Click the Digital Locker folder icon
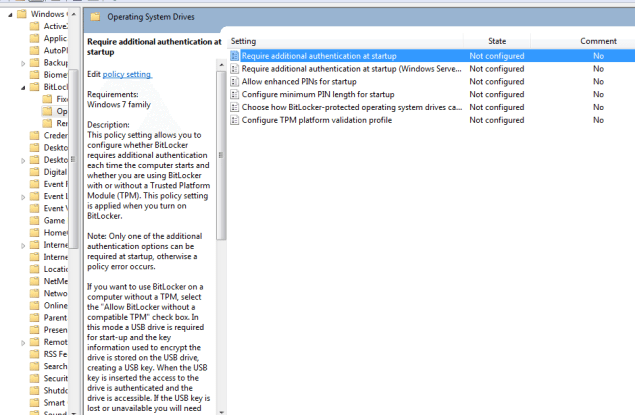Screen dimensions: 635x415 coord(35,172)
